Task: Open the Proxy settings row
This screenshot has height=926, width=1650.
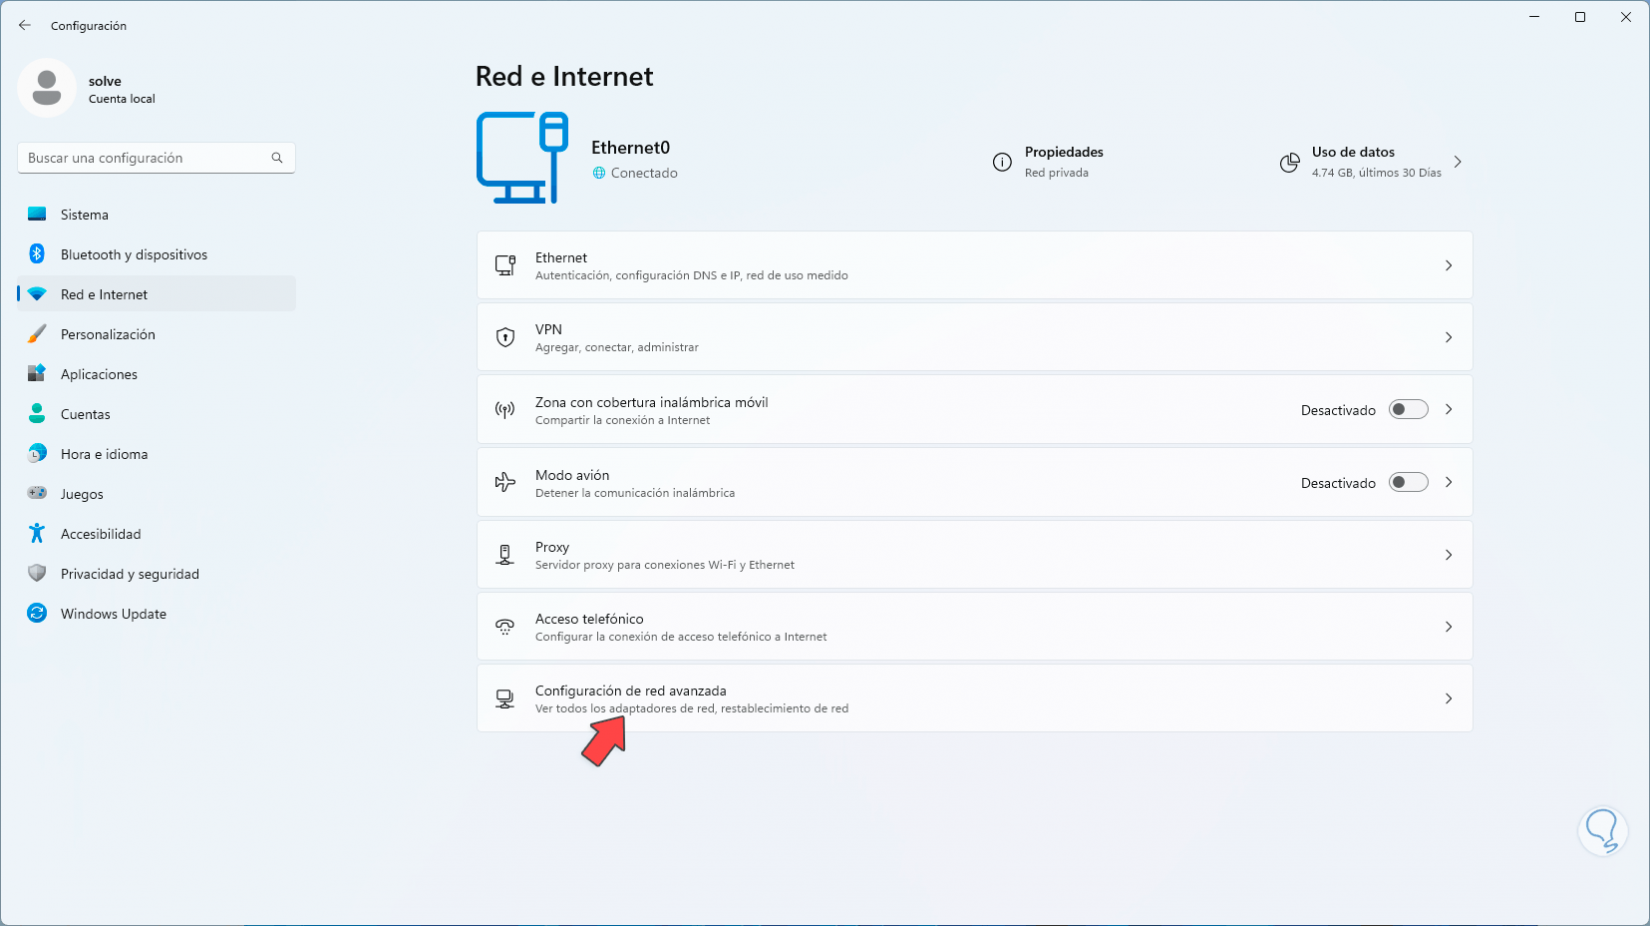Action: [x=975, y=555]
